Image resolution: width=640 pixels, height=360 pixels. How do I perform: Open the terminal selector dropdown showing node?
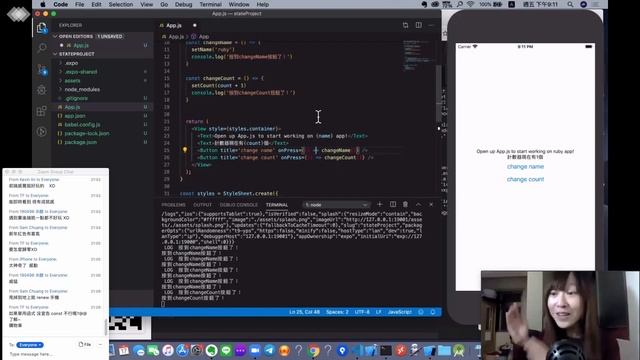click(336, 204)
